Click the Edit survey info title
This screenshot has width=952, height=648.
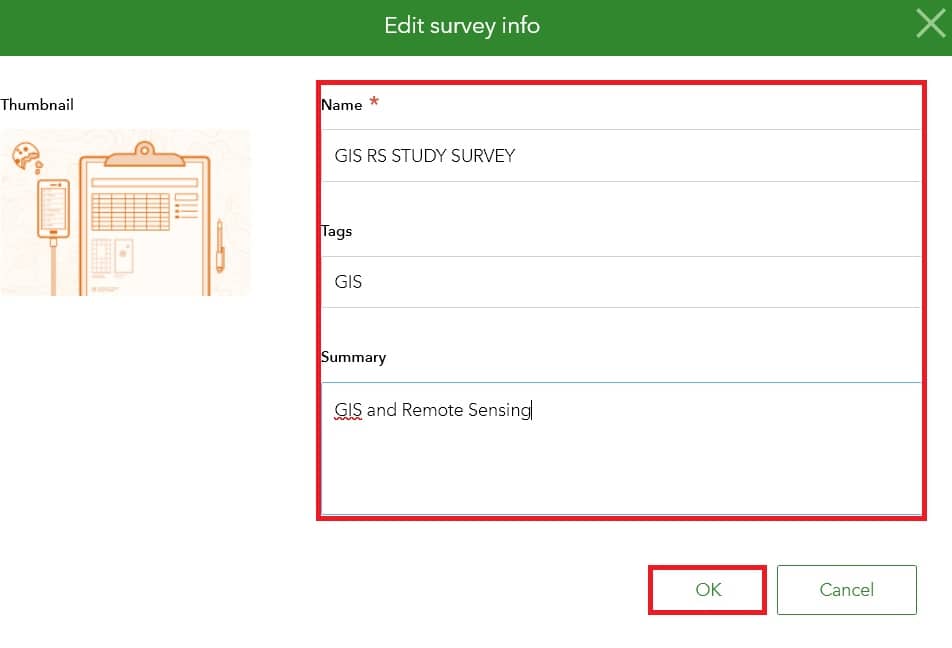(x=462, y=26)
